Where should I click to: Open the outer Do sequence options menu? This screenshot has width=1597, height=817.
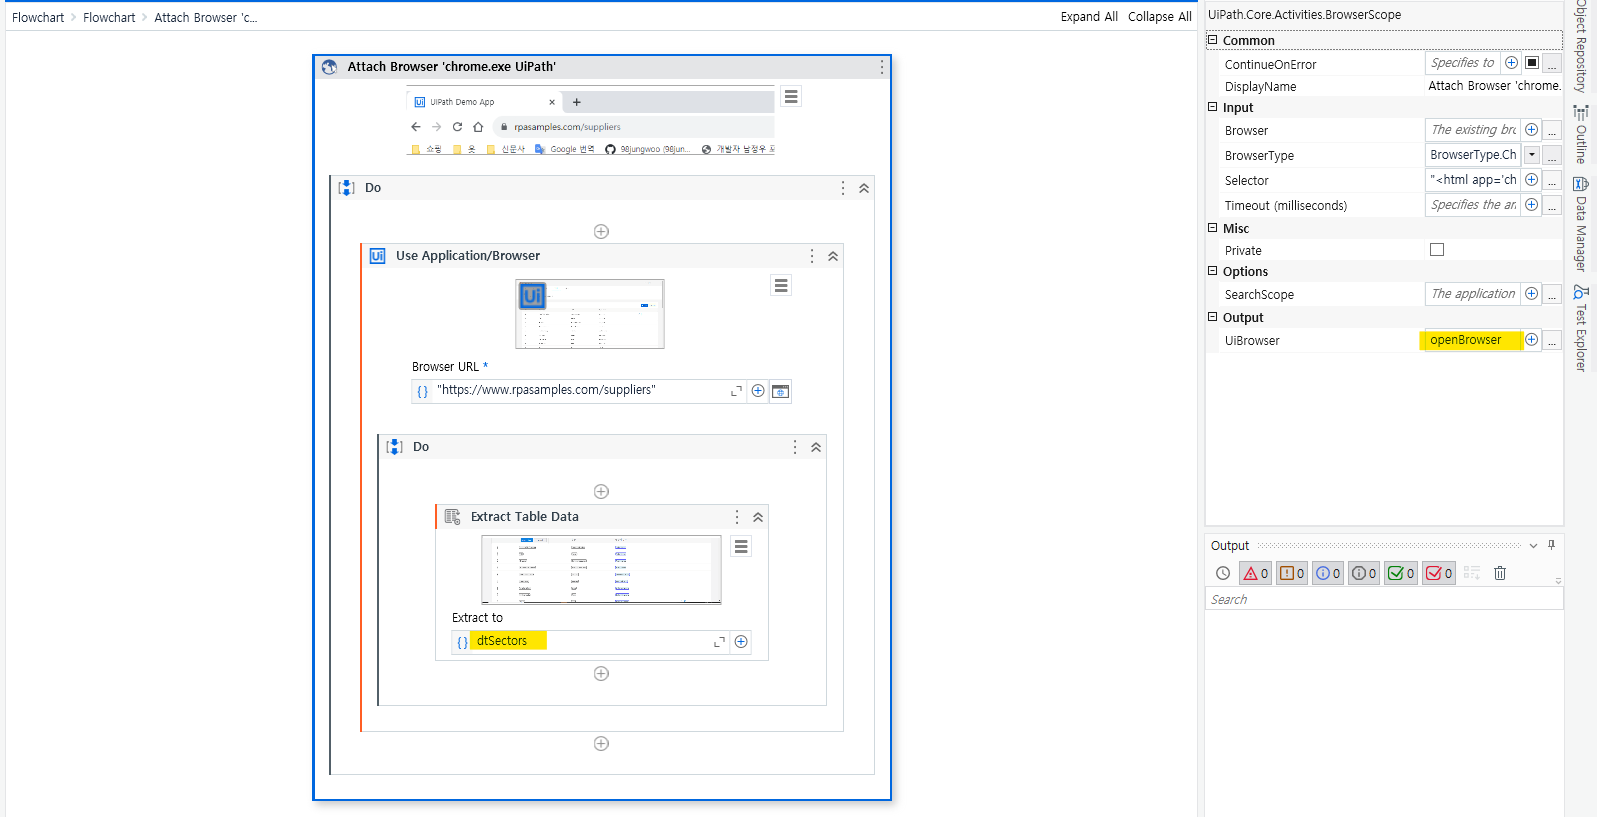843,188
